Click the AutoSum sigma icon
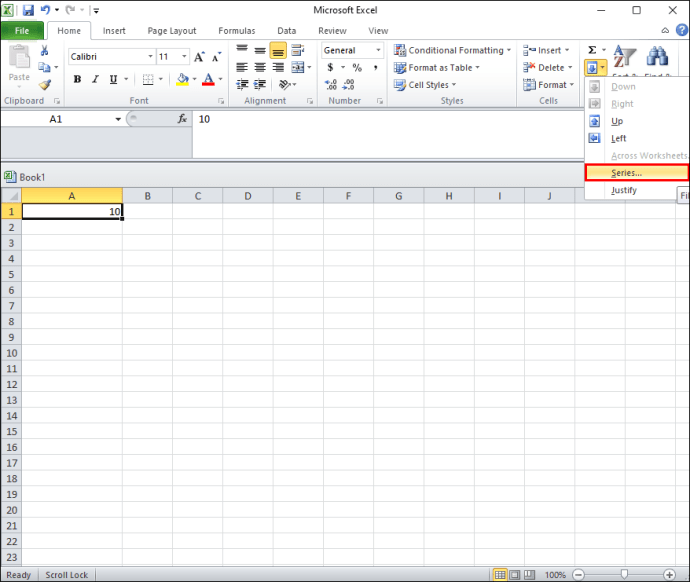The height and width of the screenshot is (582, 690). coord(592,50)
